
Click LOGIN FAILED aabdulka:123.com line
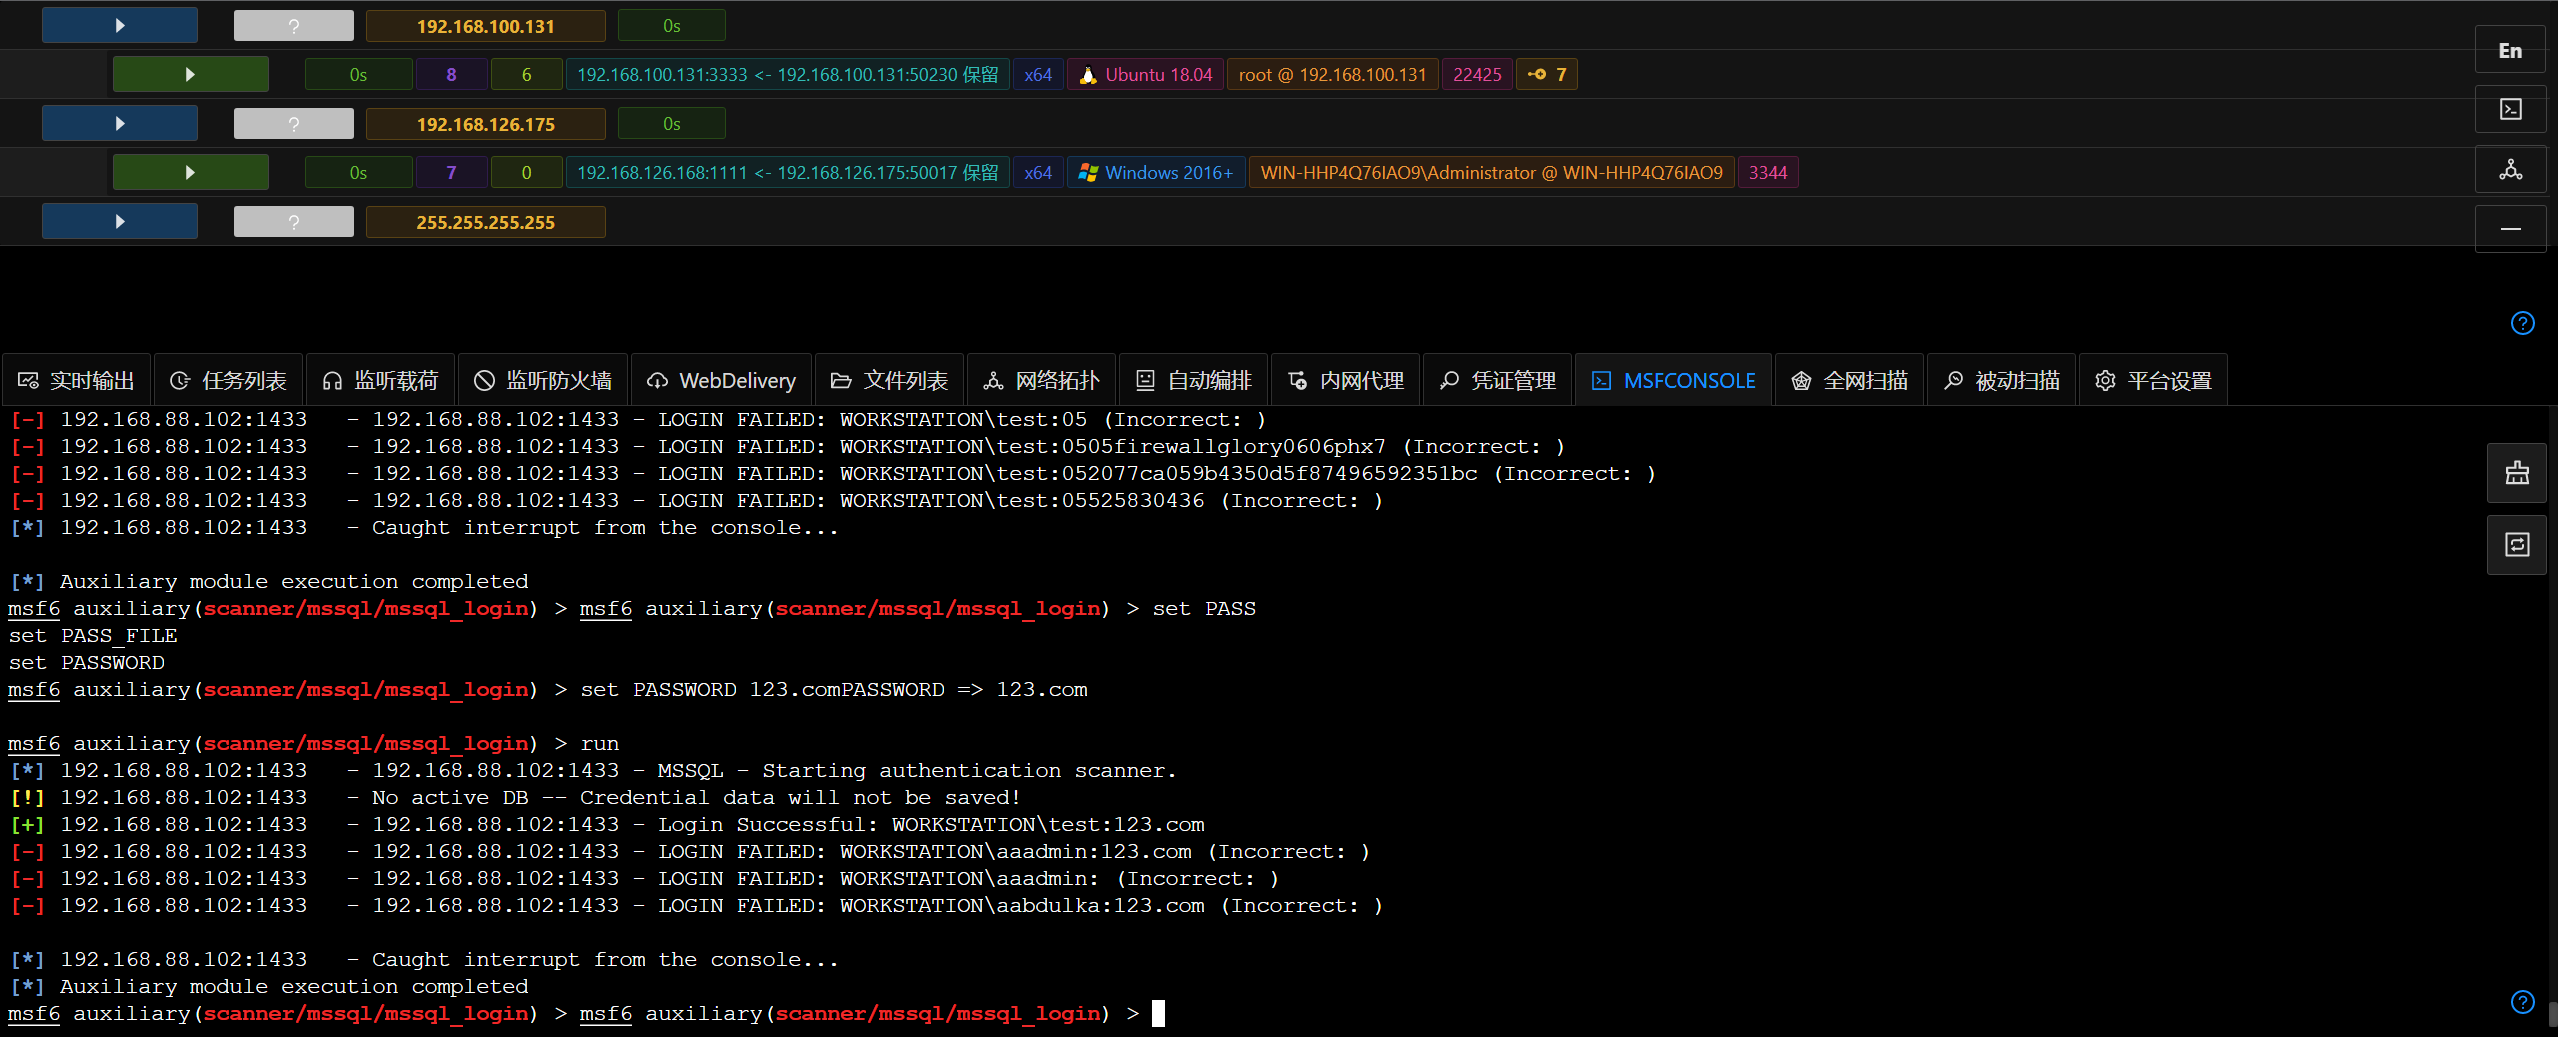(x=697, y=905)
